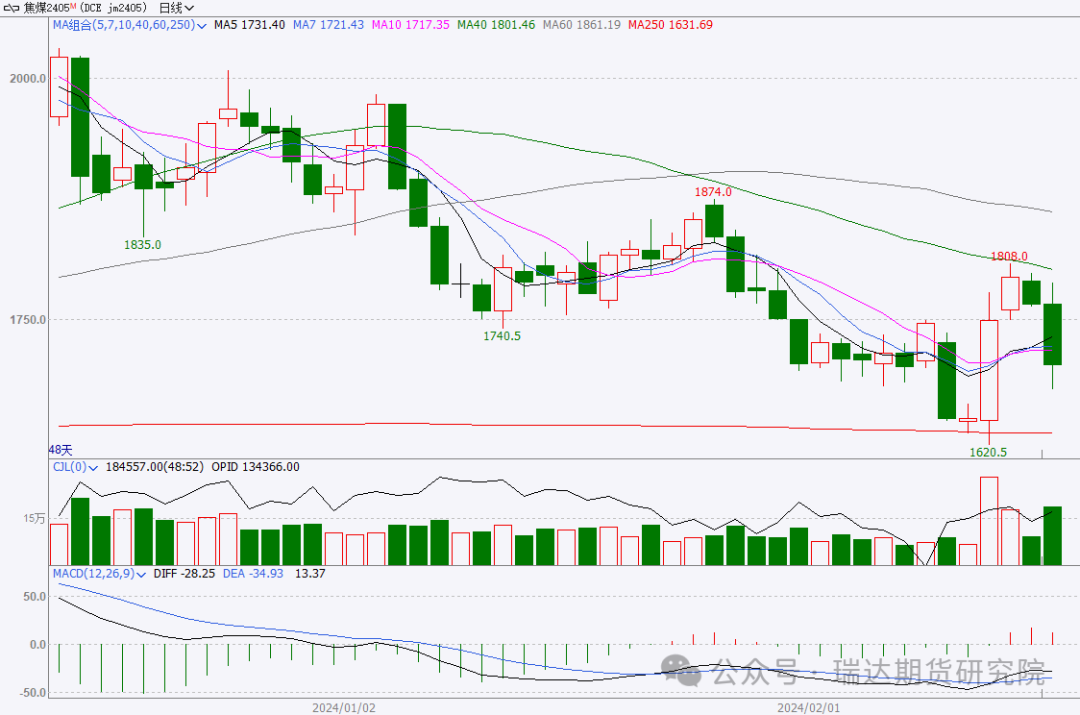Click the magenta MA10 legend entry
1080x715 pixels.
point(413,24)
